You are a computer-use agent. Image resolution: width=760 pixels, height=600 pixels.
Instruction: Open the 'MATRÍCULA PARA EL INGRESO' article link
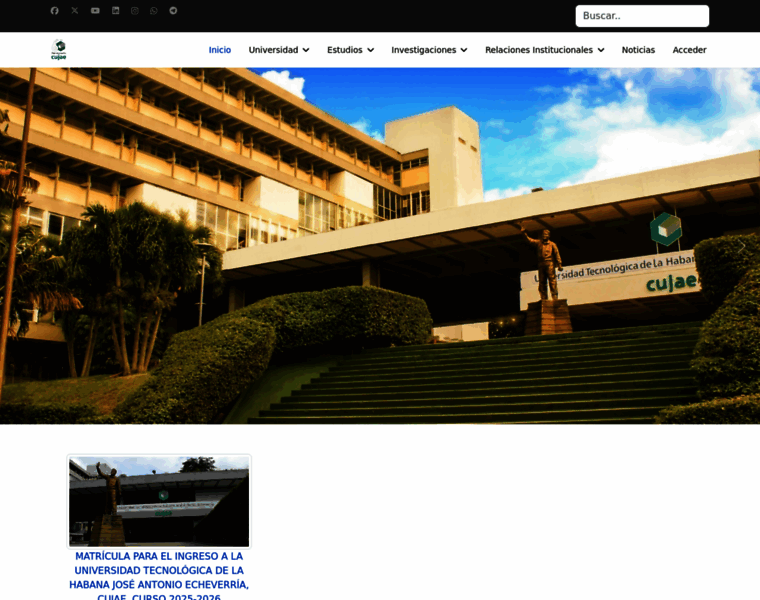coord(159,576)
